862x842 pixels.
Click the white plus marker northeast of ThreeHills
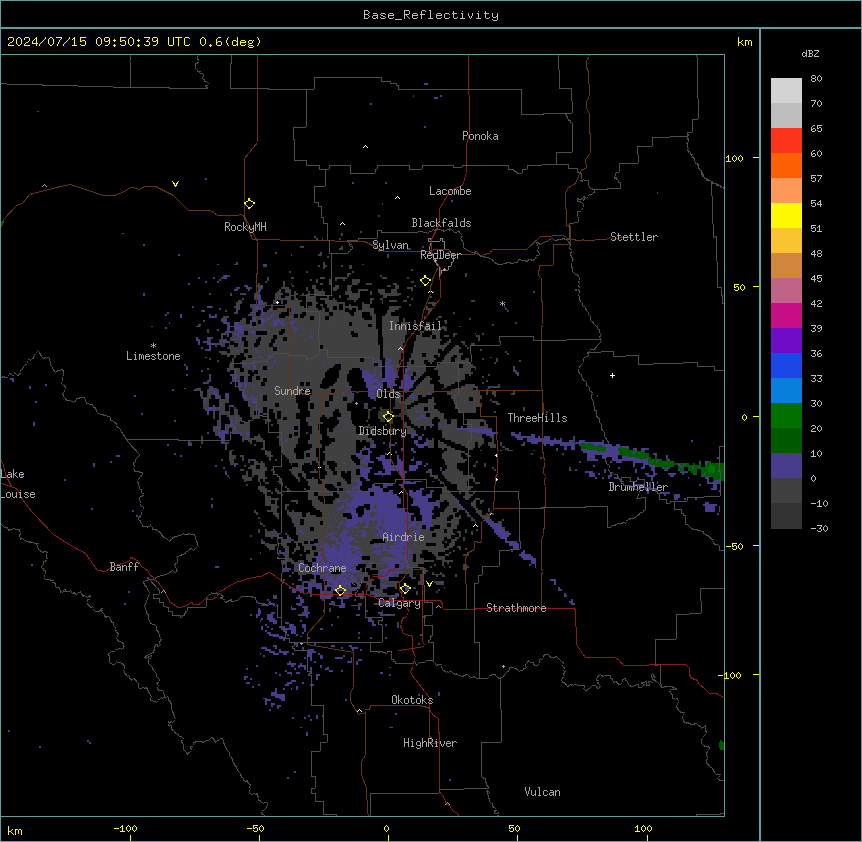612,375
